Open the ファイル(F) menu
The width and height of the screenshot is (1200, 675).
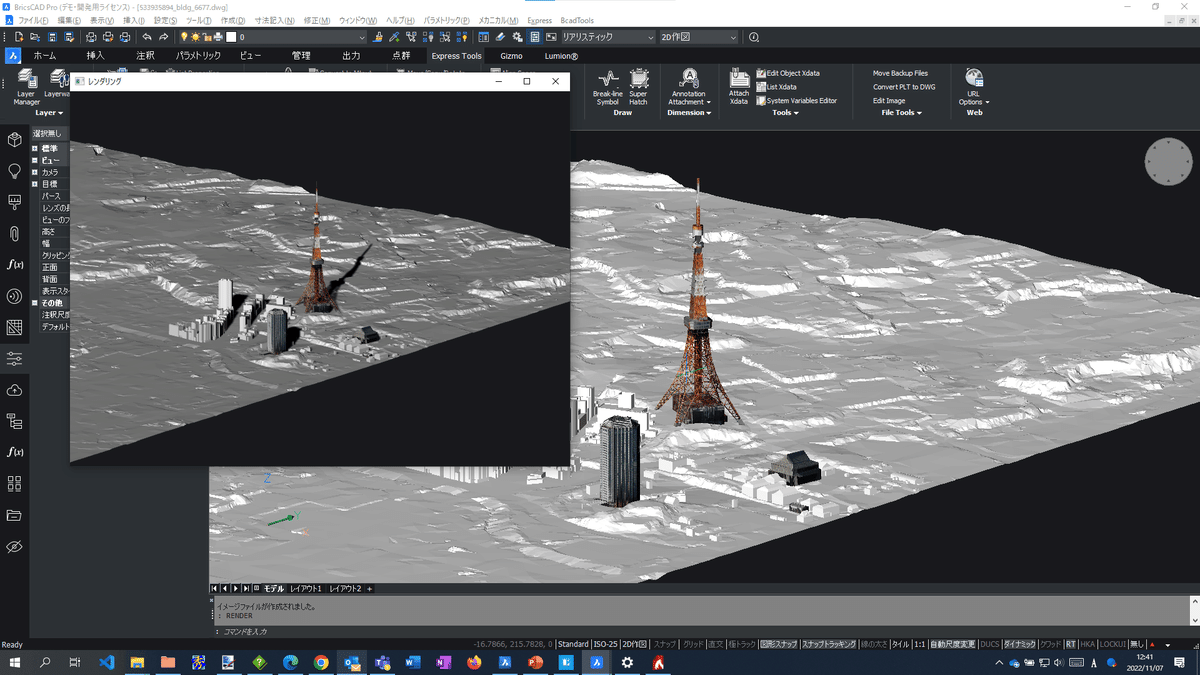point(33,20)
